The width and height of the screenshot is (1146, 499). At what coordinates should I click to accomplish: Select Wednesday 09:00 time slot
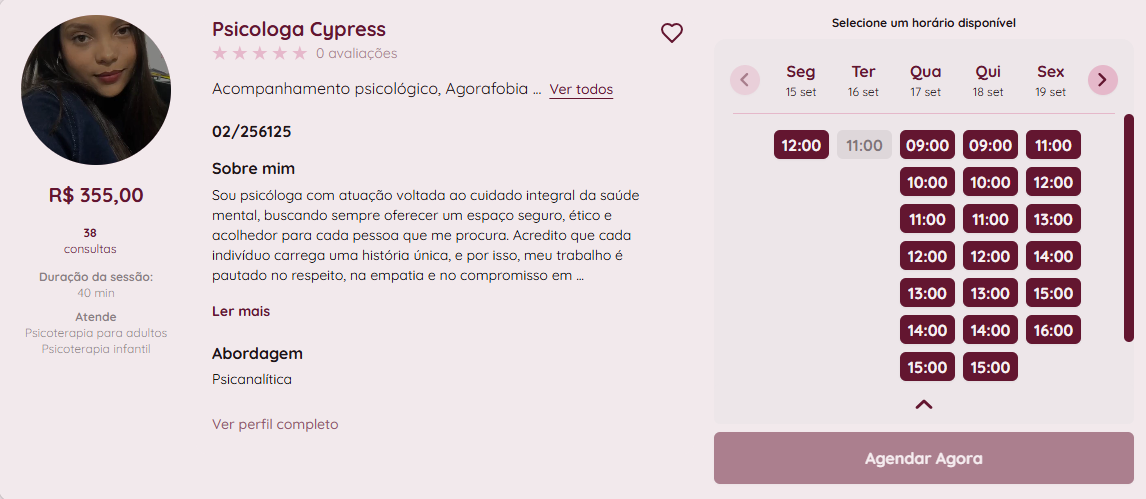pyautogui.click(x=927, y=145)
